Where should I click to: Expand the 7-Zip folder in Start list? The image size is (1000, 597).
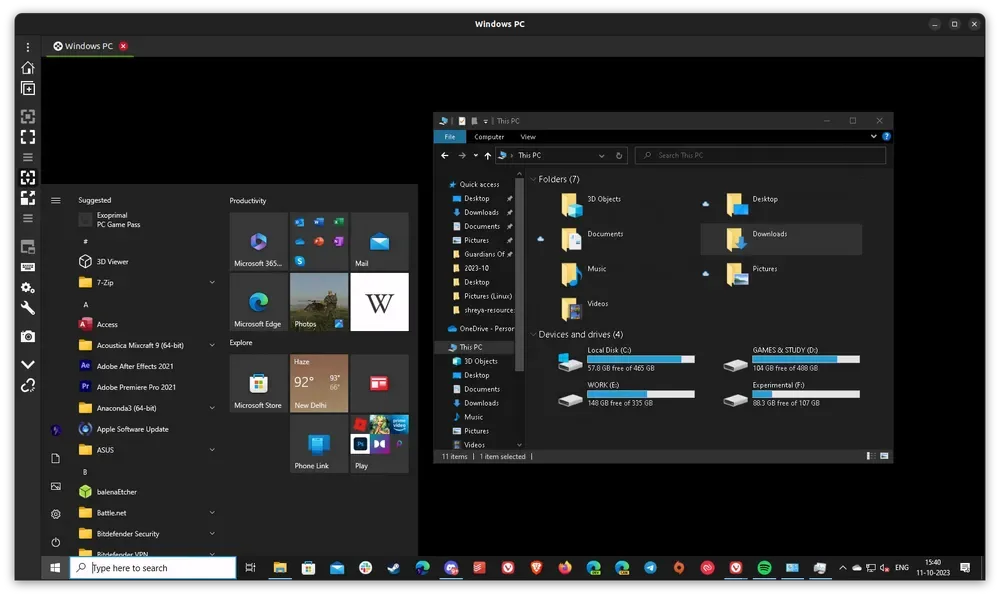coord(212,282)
